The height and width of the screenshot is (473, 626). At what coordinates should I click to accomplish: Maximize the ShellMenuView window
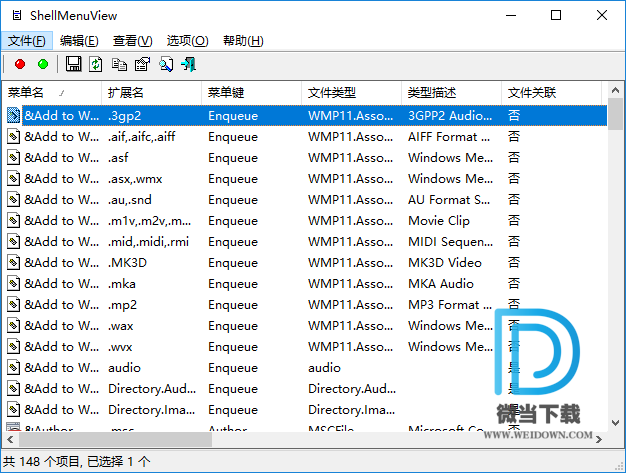[x=556, y=16]
